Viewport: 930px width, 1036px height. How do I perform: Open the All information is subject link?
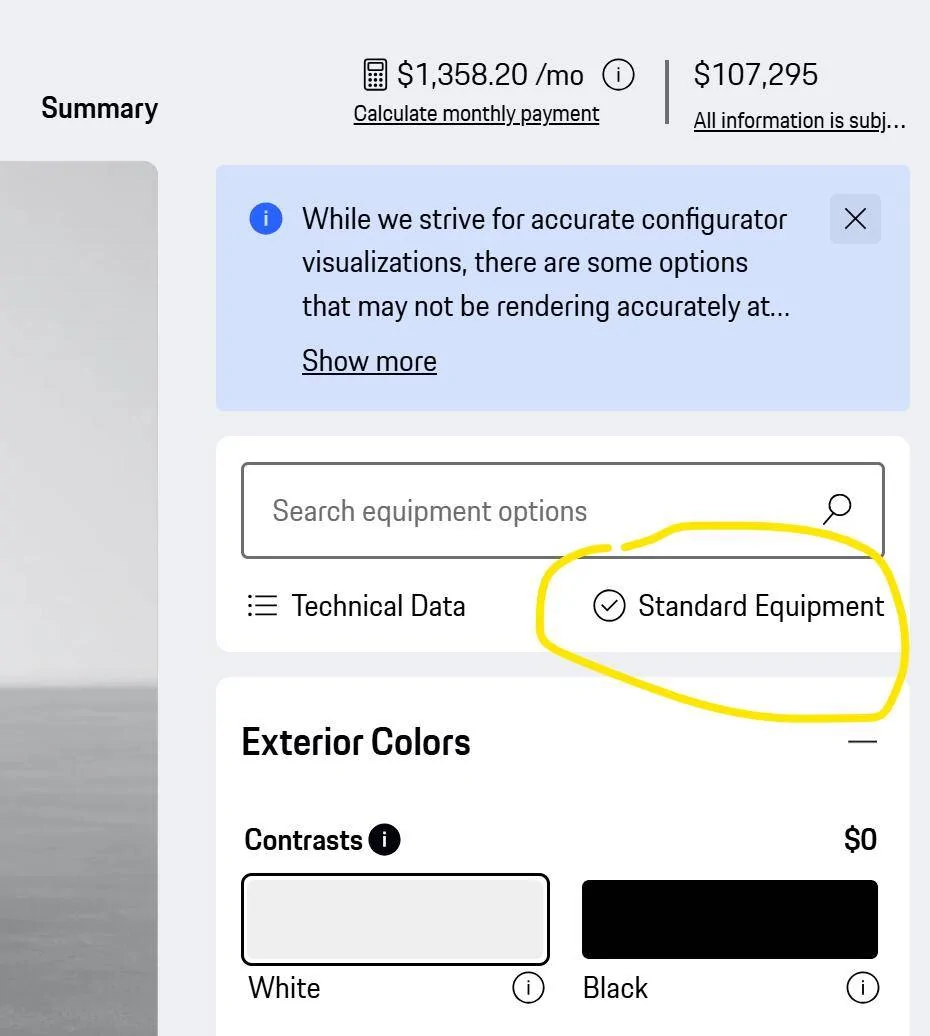[799, 121]
